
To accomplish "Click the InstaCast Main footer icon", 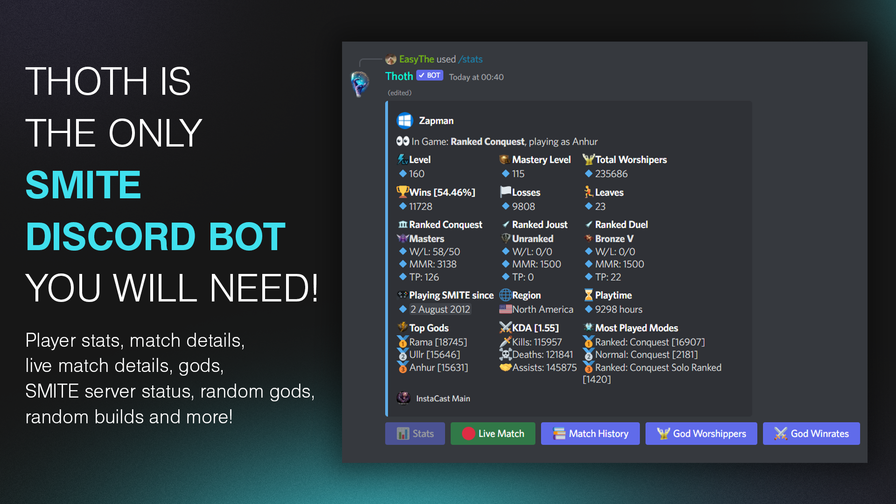I will coord(403,398).
